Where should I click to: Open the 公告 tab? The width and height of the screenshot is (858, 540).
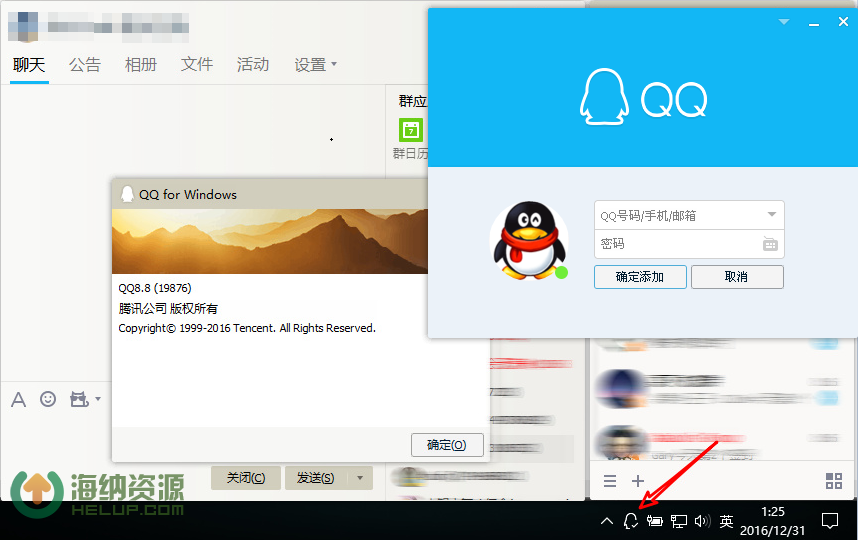pos(85,65)
